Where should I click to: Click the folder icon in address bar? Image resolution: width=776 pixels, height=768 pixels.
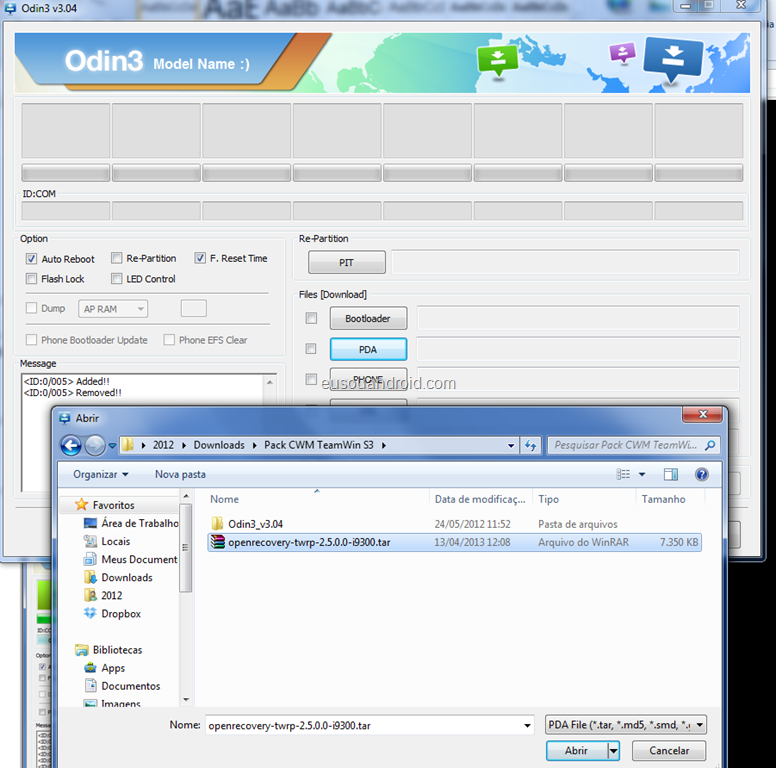tap(128, 445)
